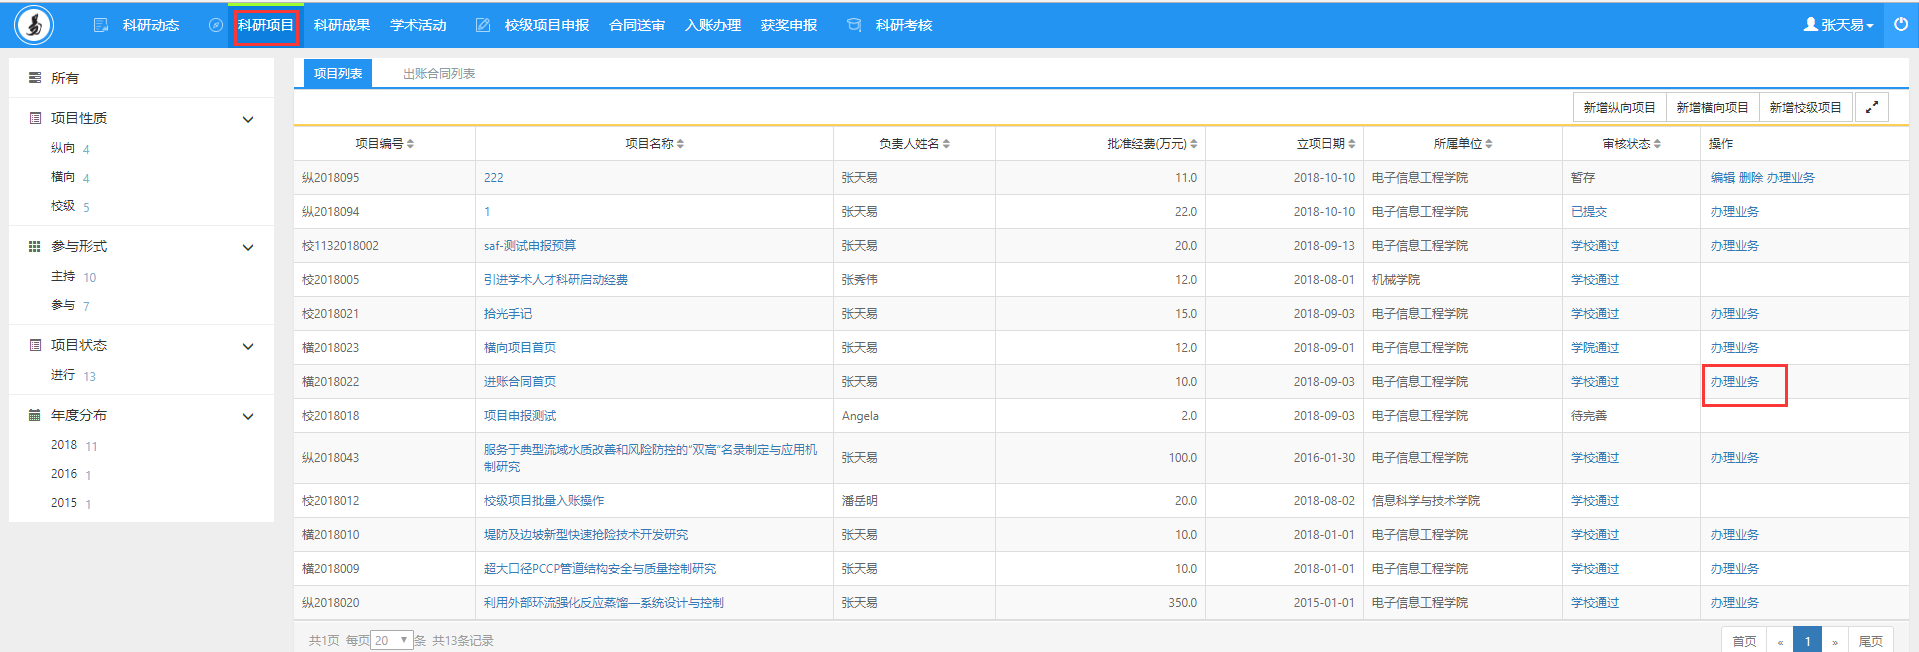
Task: Open the 科研成果 menu item
Action: pos(342,25)
